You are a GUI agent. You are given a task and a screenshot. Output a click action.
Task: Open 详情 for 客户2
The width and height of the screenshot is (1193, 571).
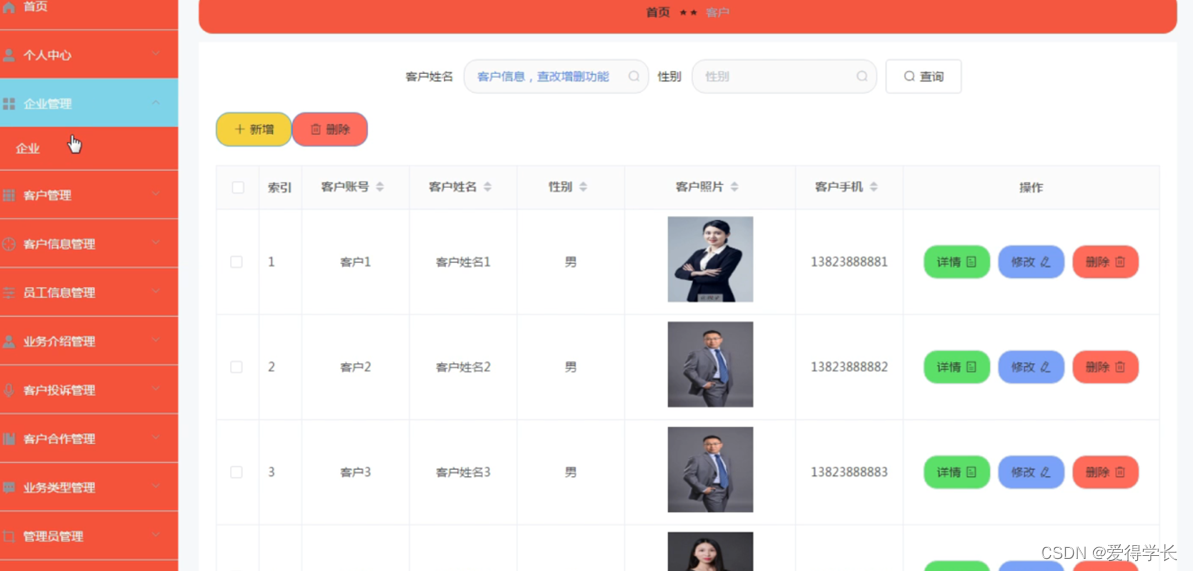(956, 367)
